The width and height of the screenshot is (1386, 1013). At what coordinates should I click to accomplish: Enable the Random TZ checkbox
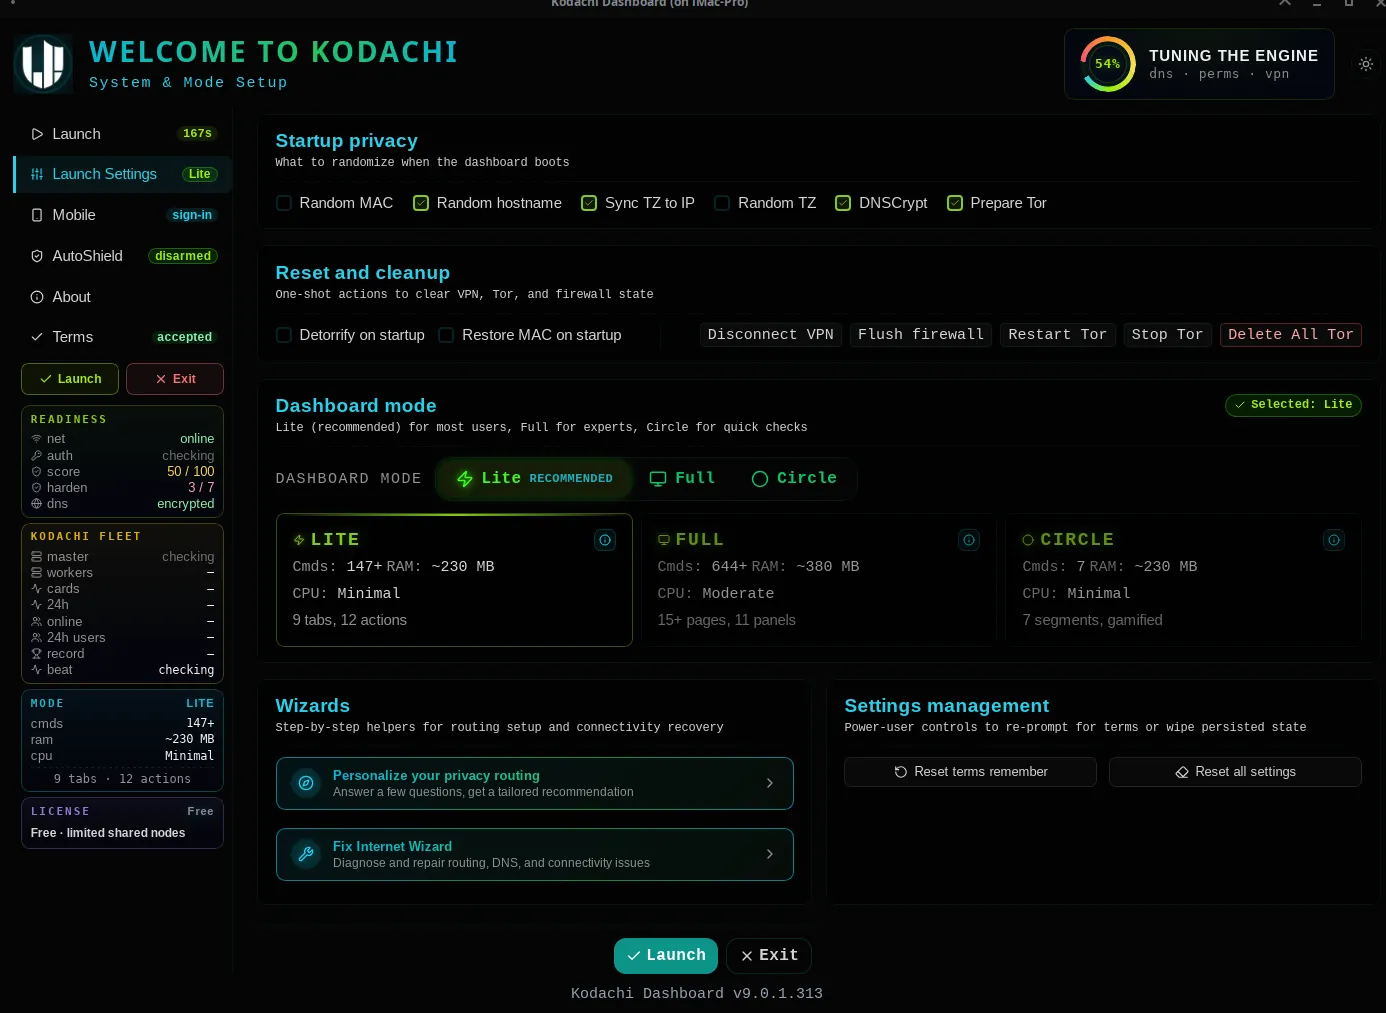[x=722, y=203]
